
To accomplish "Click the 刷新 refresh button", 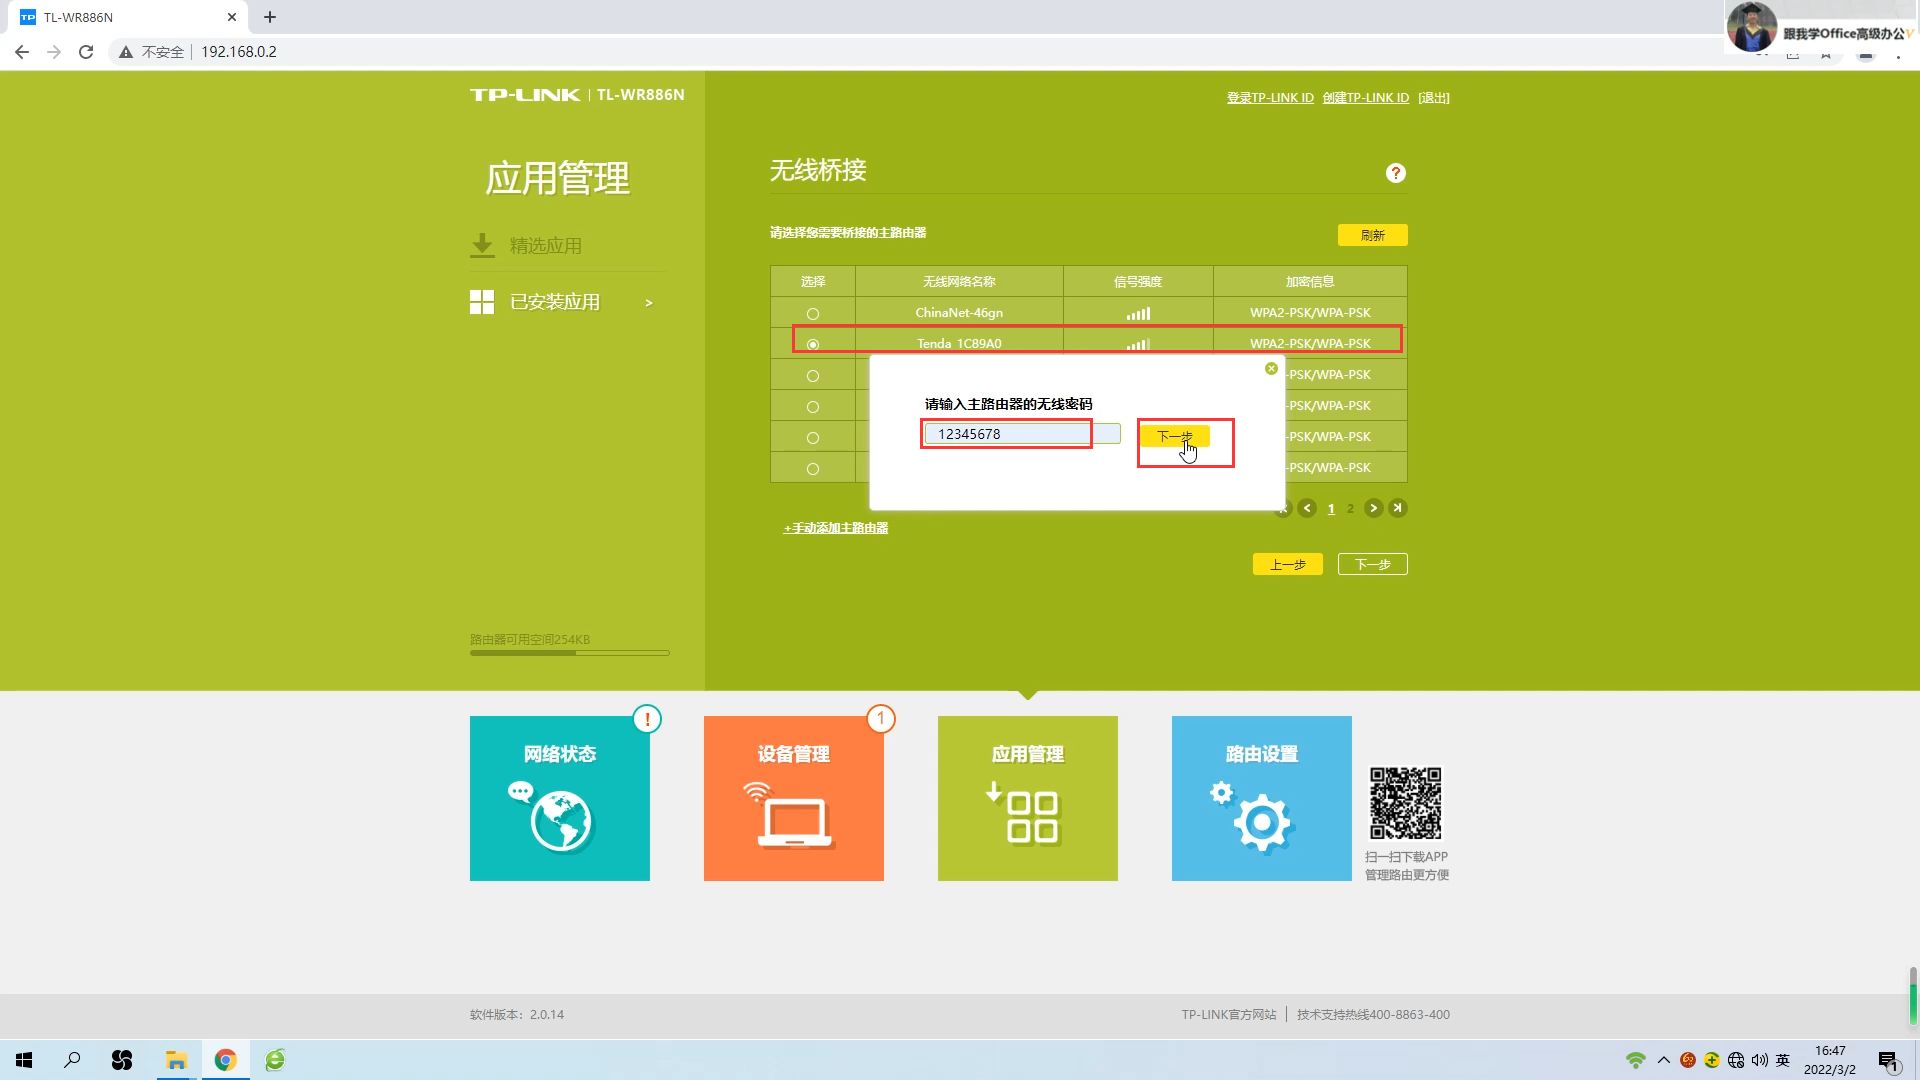I will 1372,235.
